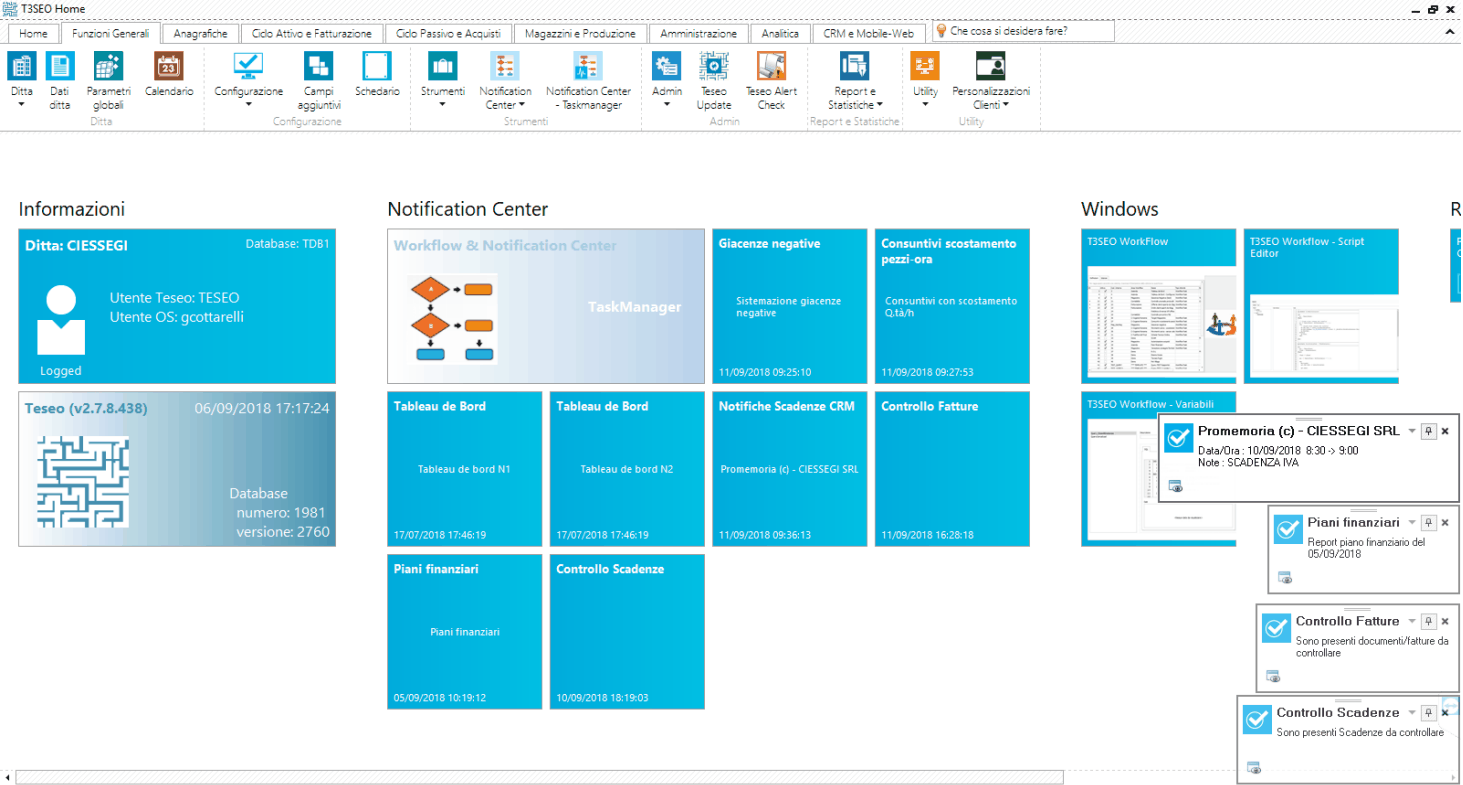Open Ciclo Passivo e Acquisti tab
This screenshot has width=1463, height=785.
448,33
